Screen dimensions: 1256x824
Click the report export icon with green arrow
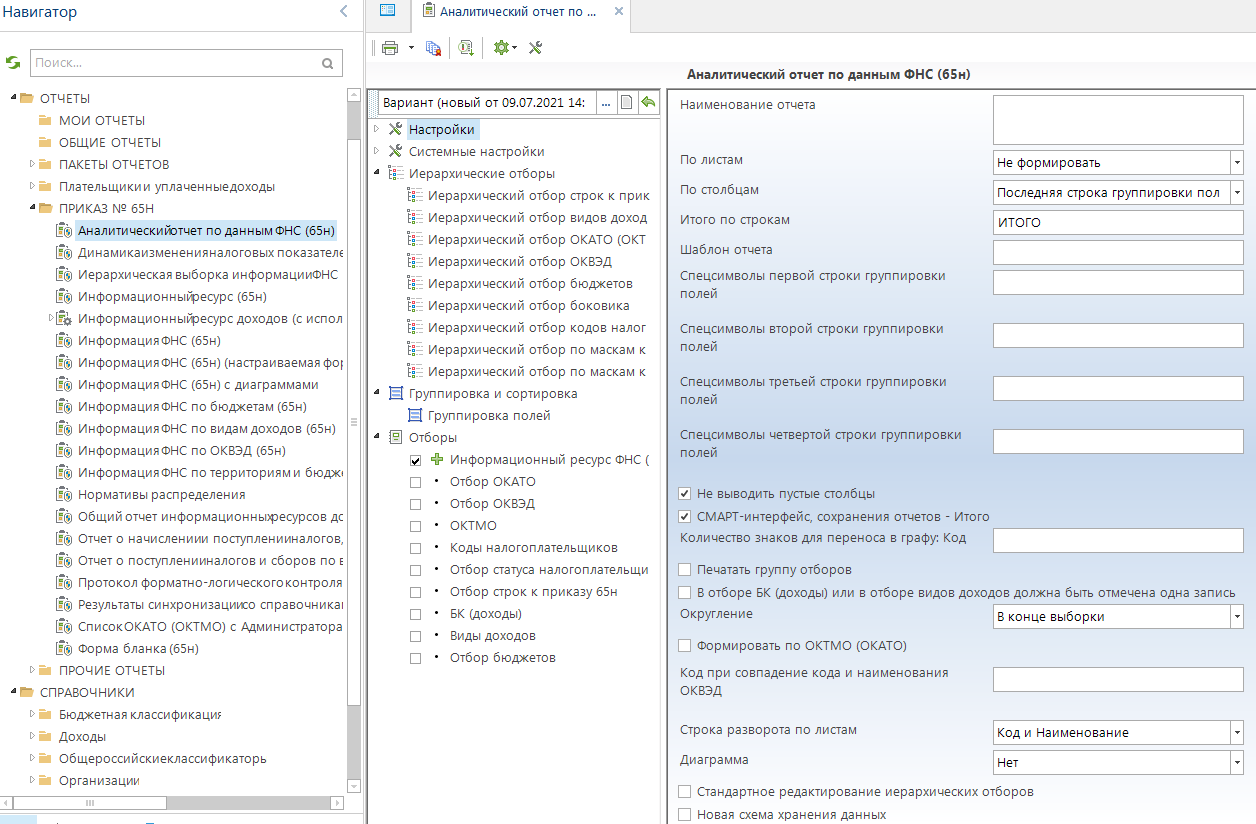coord(466,47)
